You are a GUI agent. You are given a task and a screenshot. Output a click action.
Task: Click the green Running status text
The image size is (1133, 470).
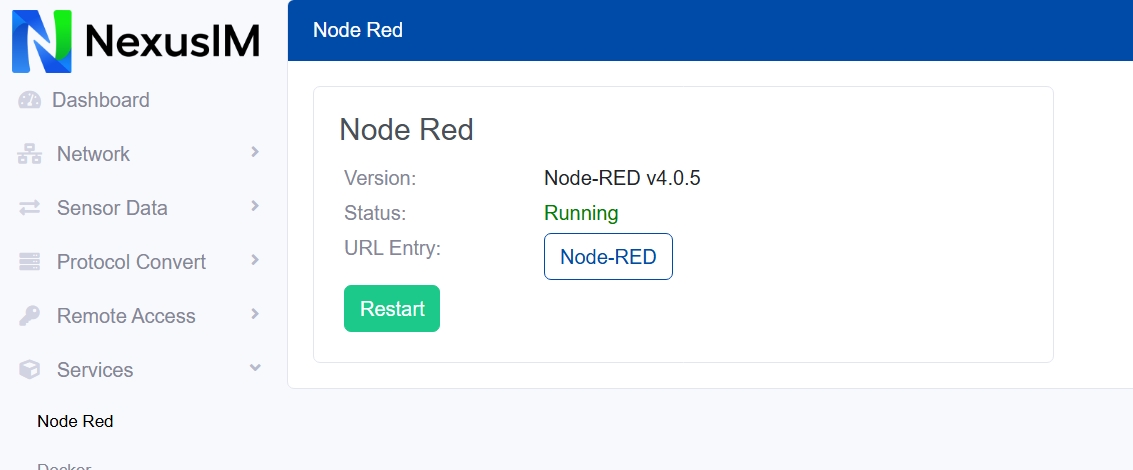581,213
